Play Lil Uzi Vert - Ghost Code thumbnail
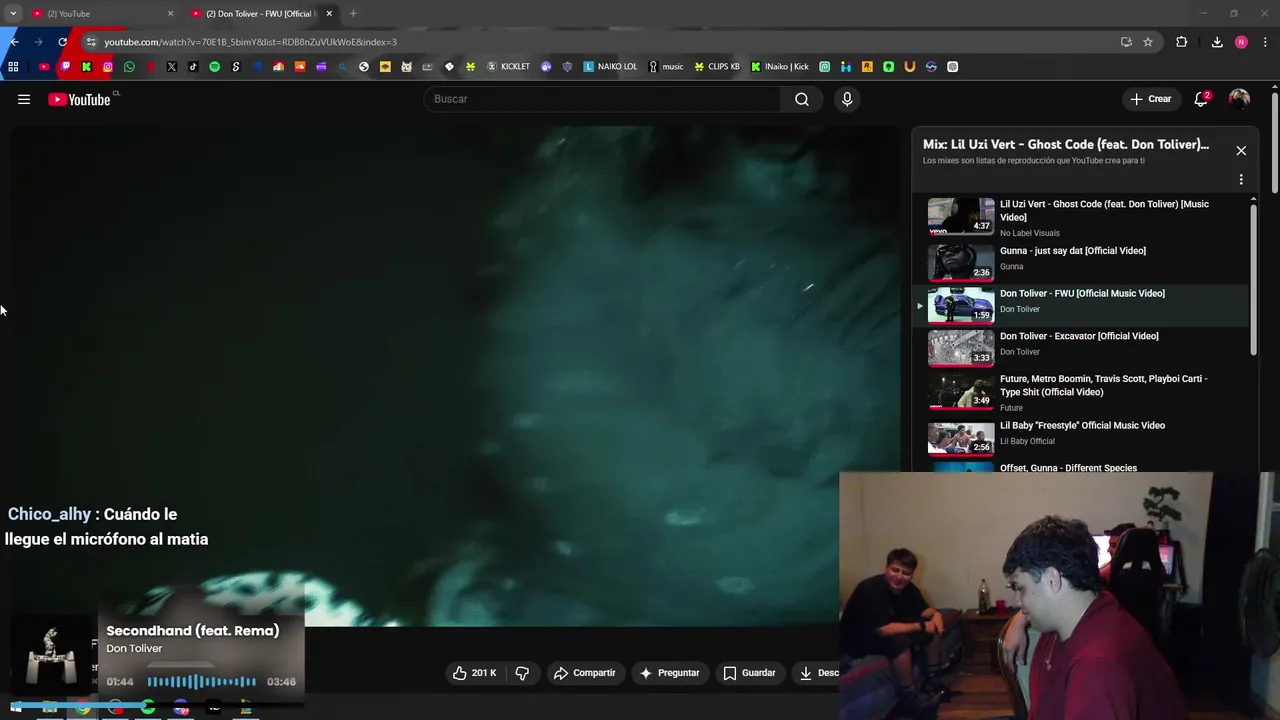Viewport: 1280px width, 720px height. point(961,215)
